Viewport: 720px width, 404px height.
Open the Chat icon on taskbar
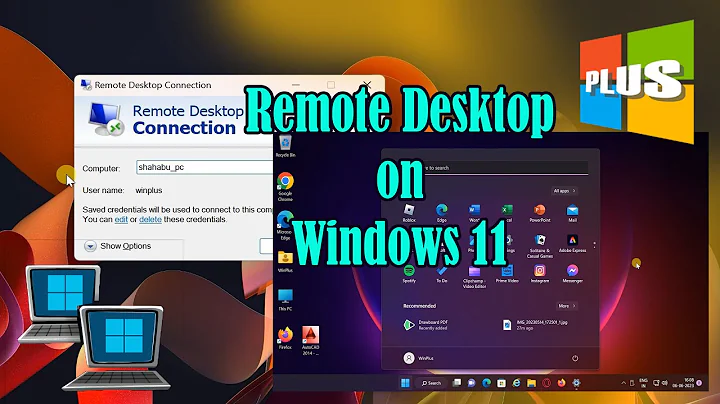click(x=471, y=383)
